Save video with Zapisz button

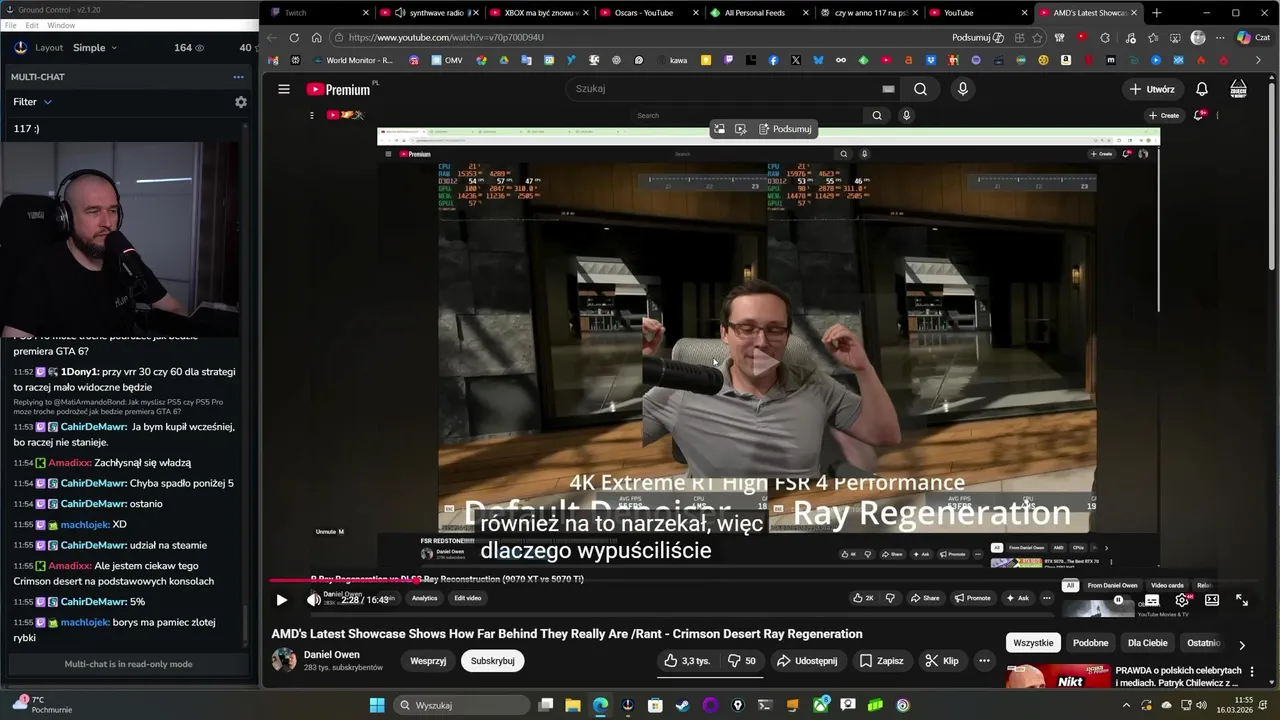tap(881, 661)
